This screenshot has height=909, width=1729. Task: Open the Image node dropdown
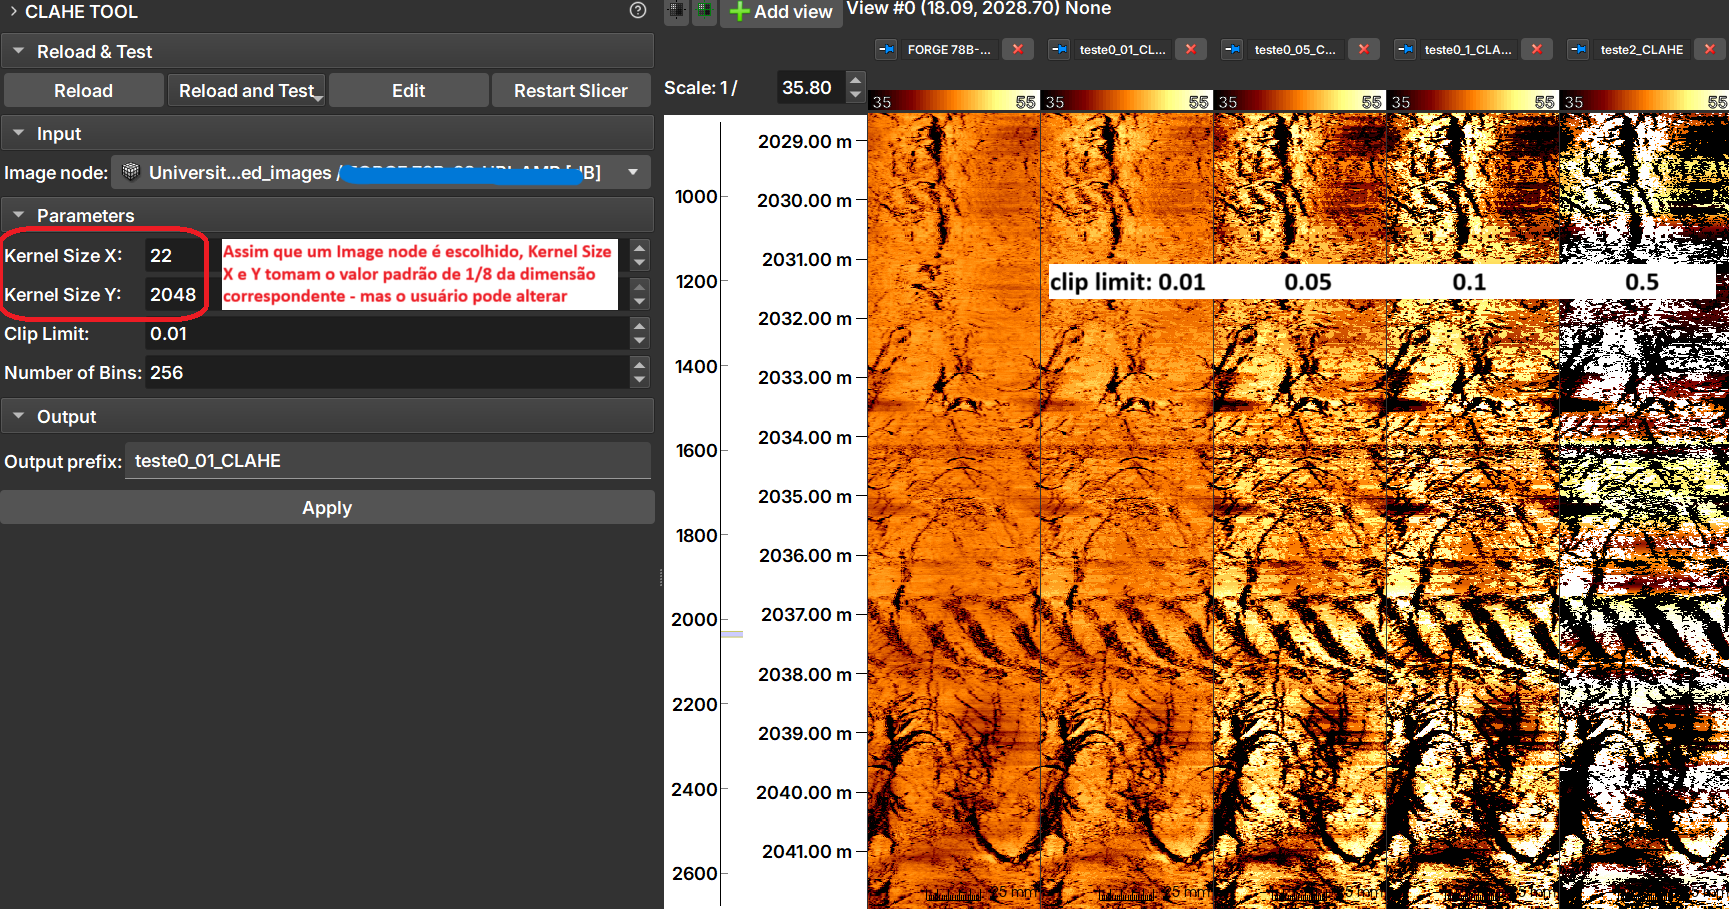pyautogui.click(x=632, y=172)
